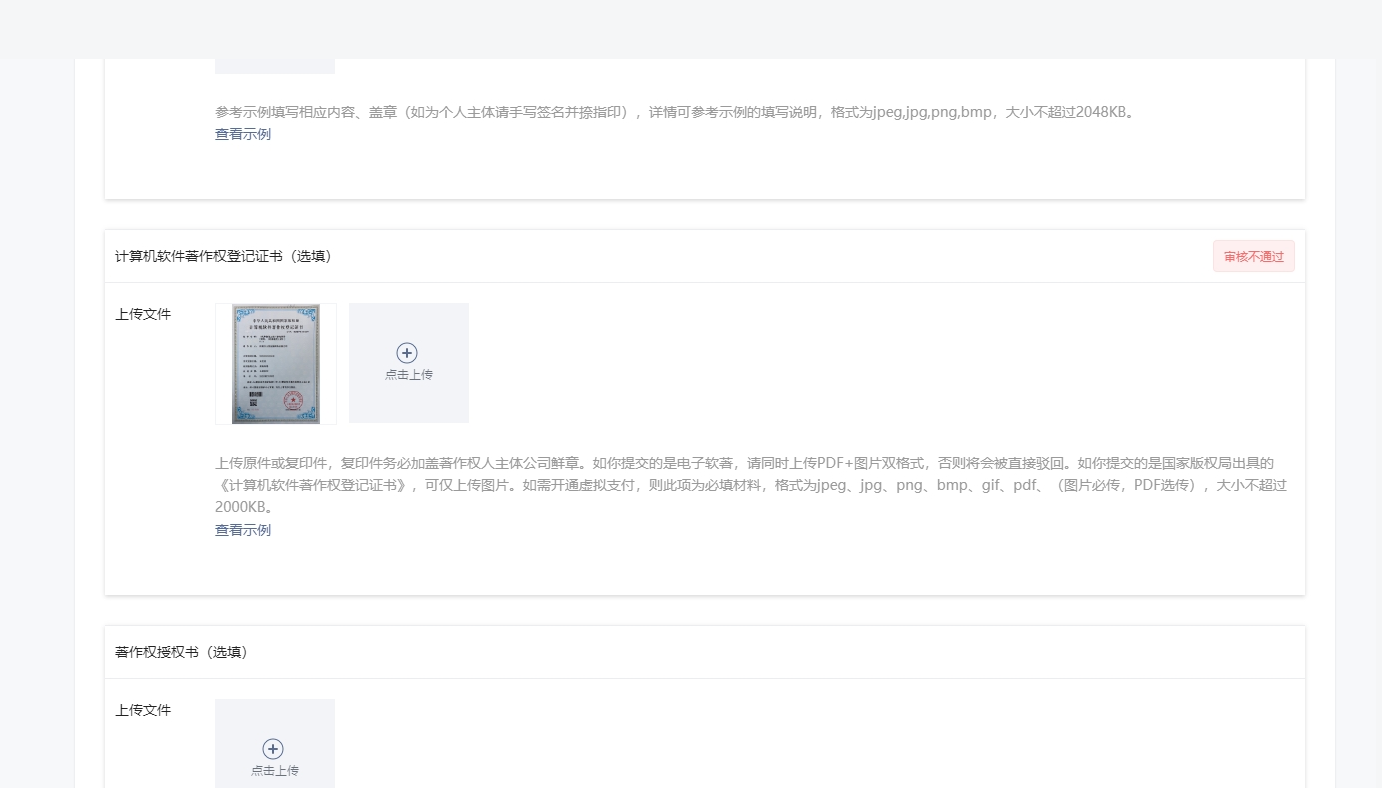1382x788 pixels.
Task: Click 上传文件 label in certificate section
Action: pyautogui.click(x=143, y=314)
